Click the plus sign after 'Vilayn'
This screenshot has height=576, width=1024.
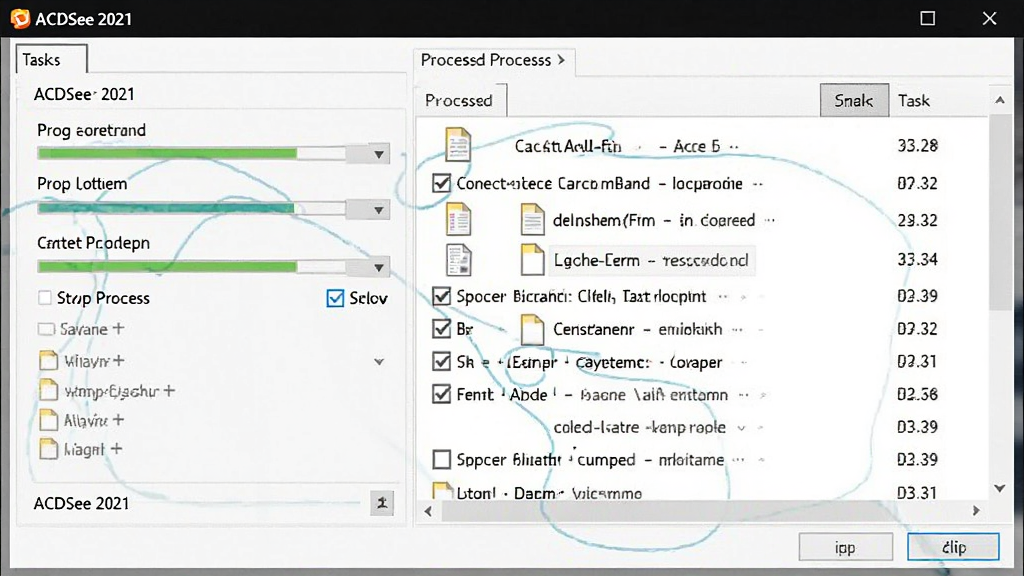pos(118,360)
